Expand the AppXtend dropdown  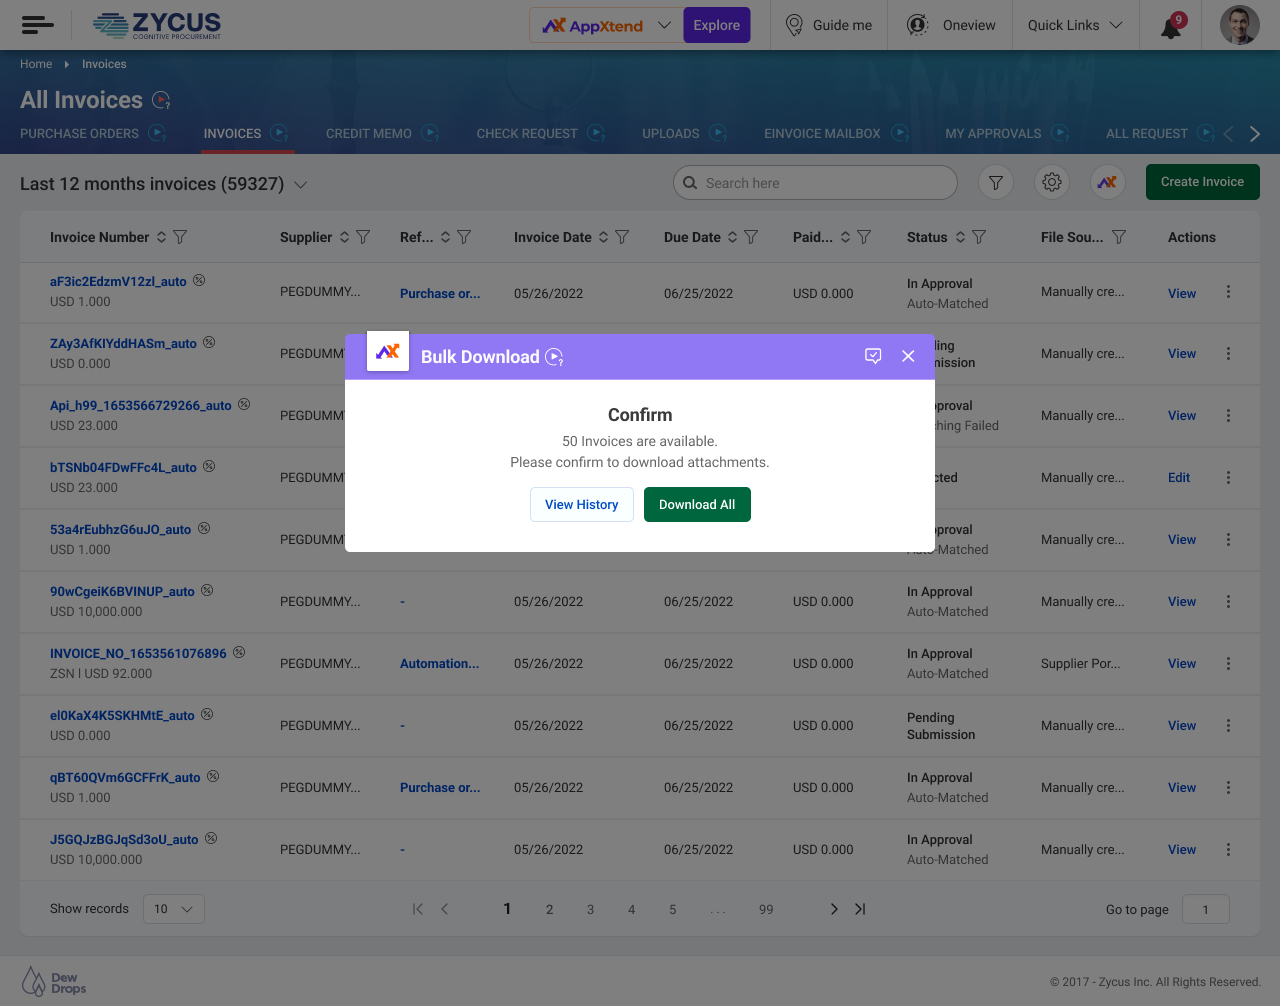664,25
